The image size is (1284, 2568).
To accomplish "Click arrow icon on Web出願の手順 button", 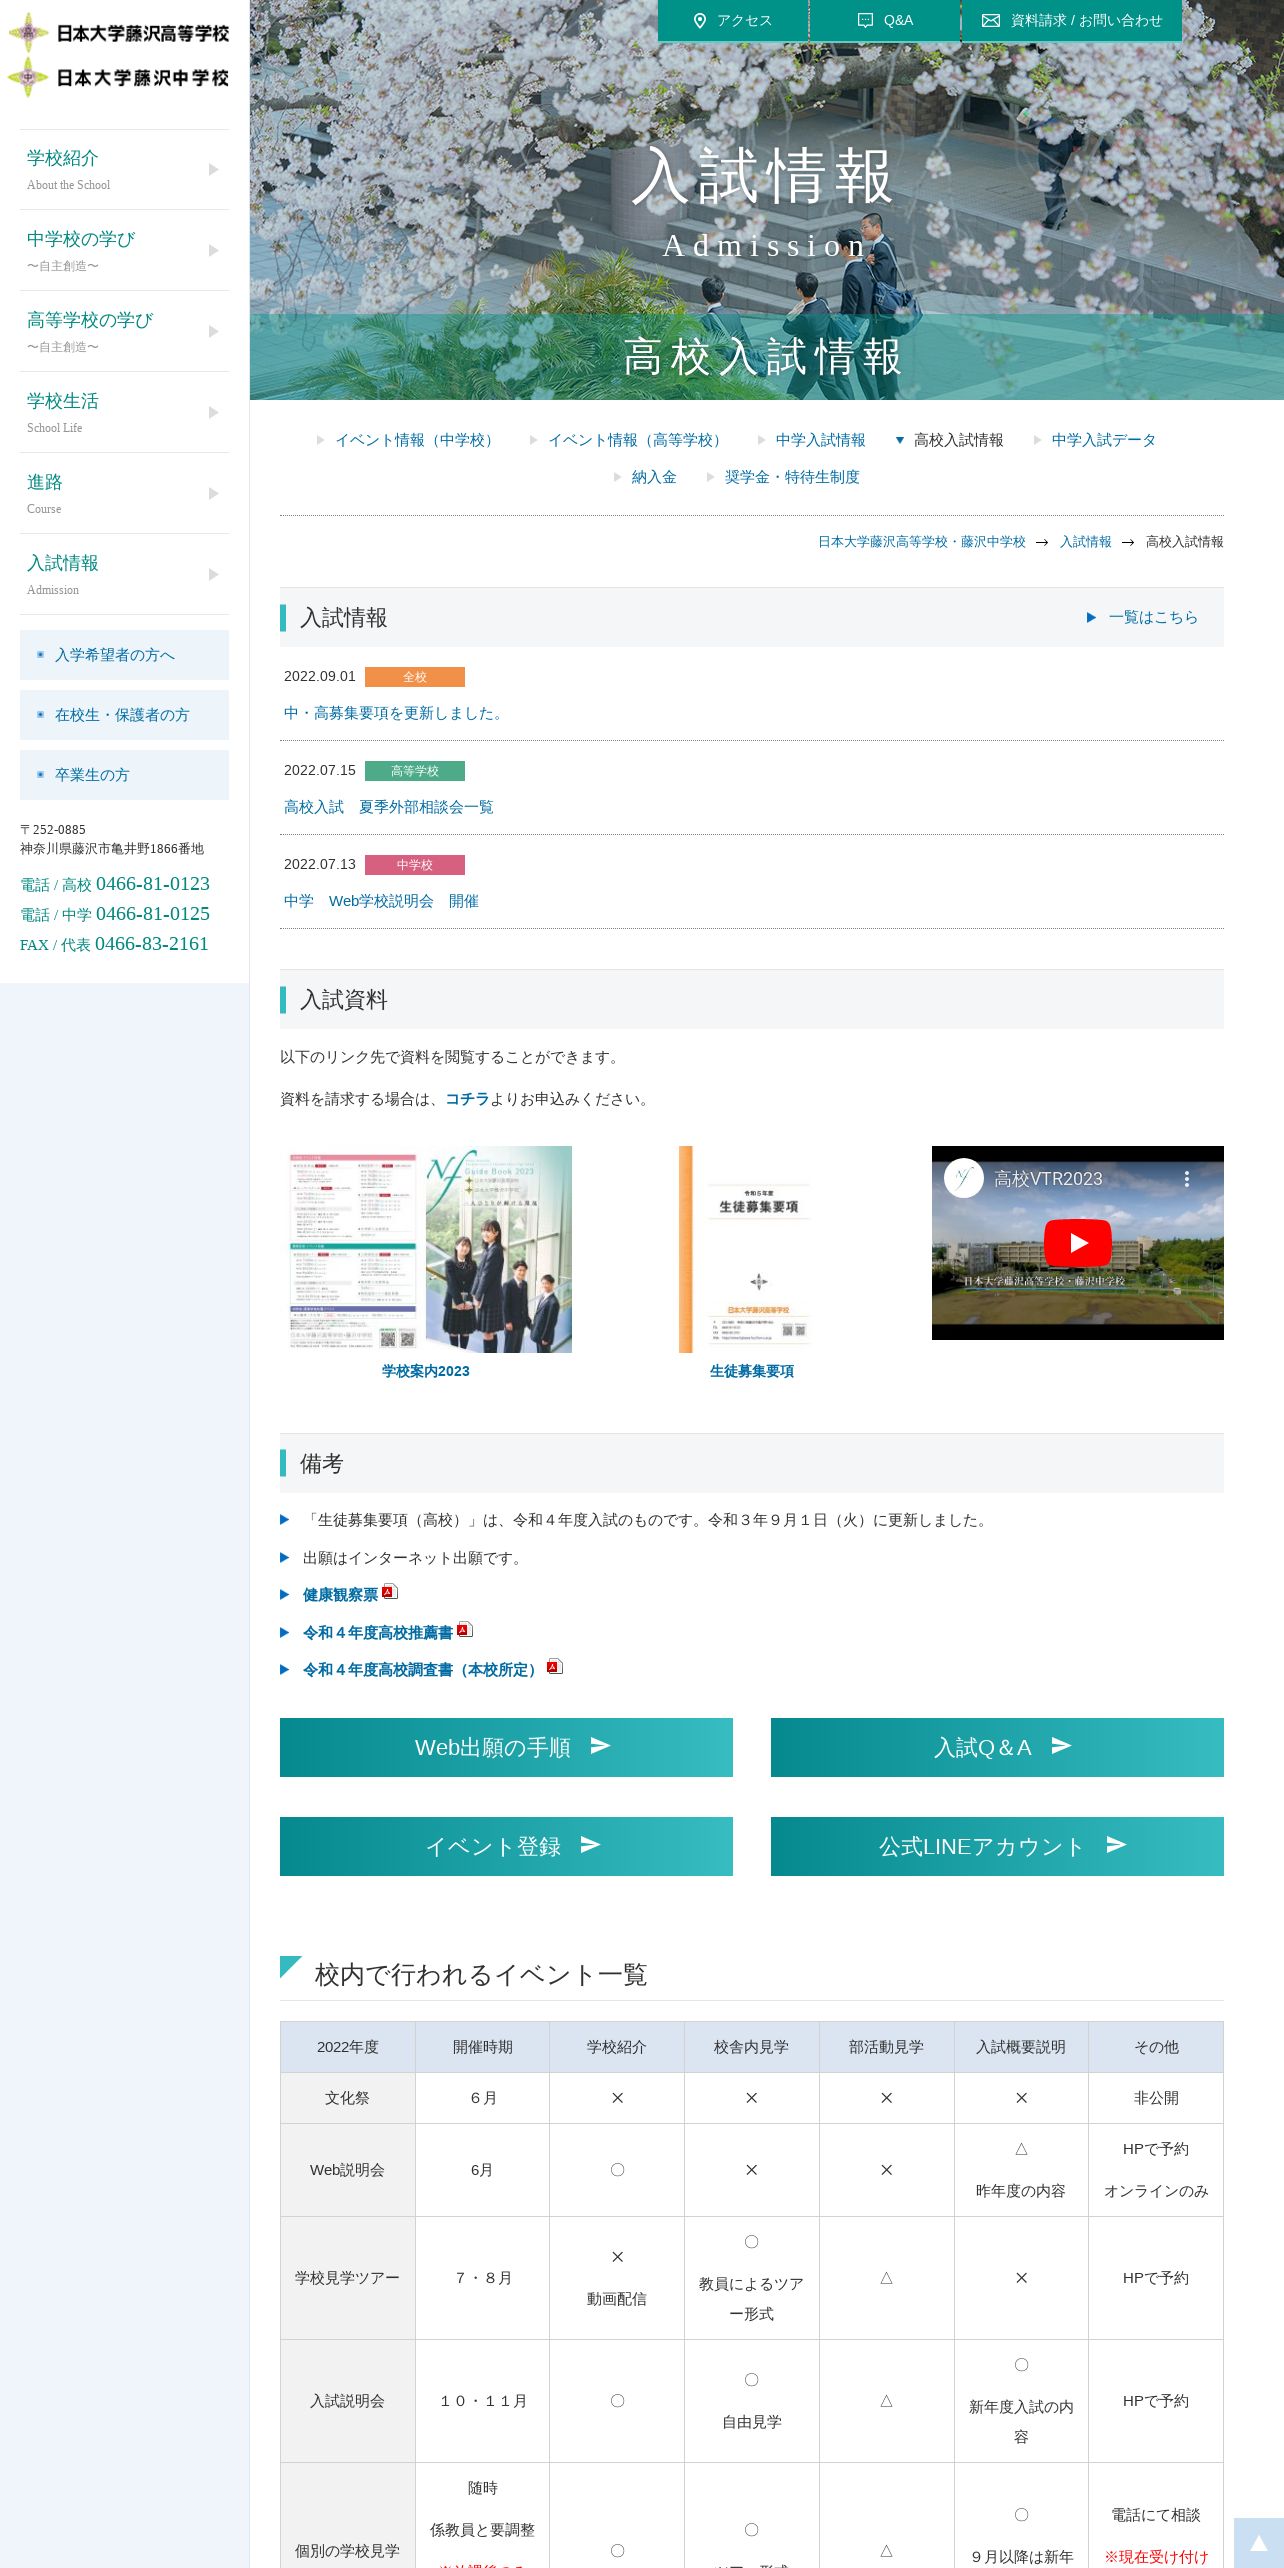I will point(600,1745).
